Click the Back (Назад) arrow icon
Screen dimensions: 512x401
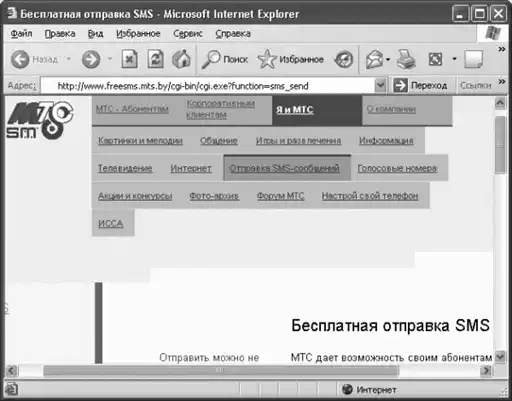[20, 59]
